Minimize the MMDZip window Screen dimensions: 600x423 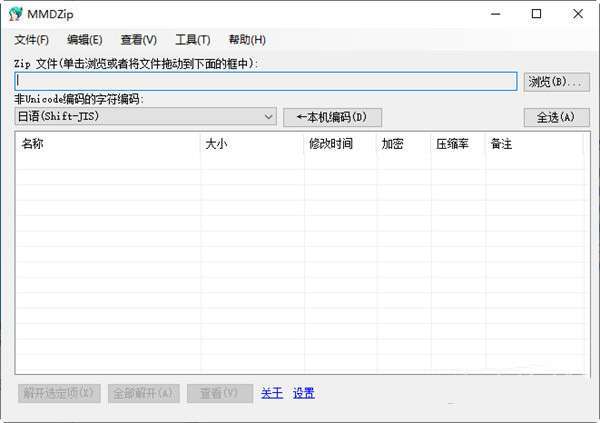point(496,14)
